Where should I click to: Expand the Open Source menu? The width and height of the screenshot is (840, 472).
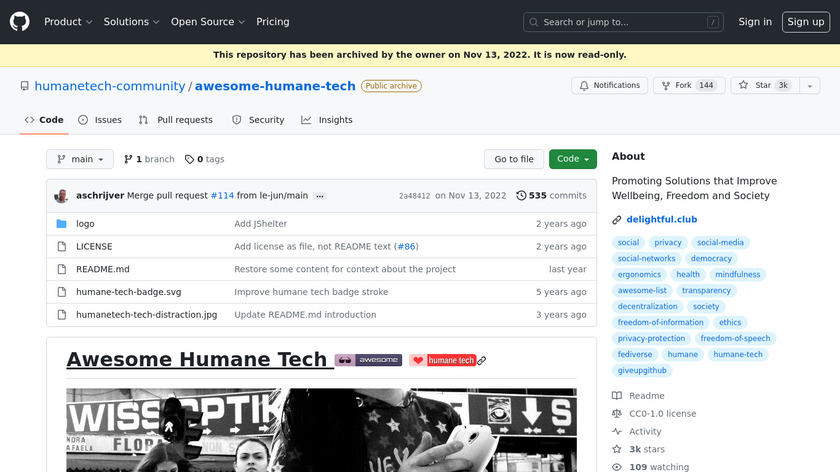point(208,22)
